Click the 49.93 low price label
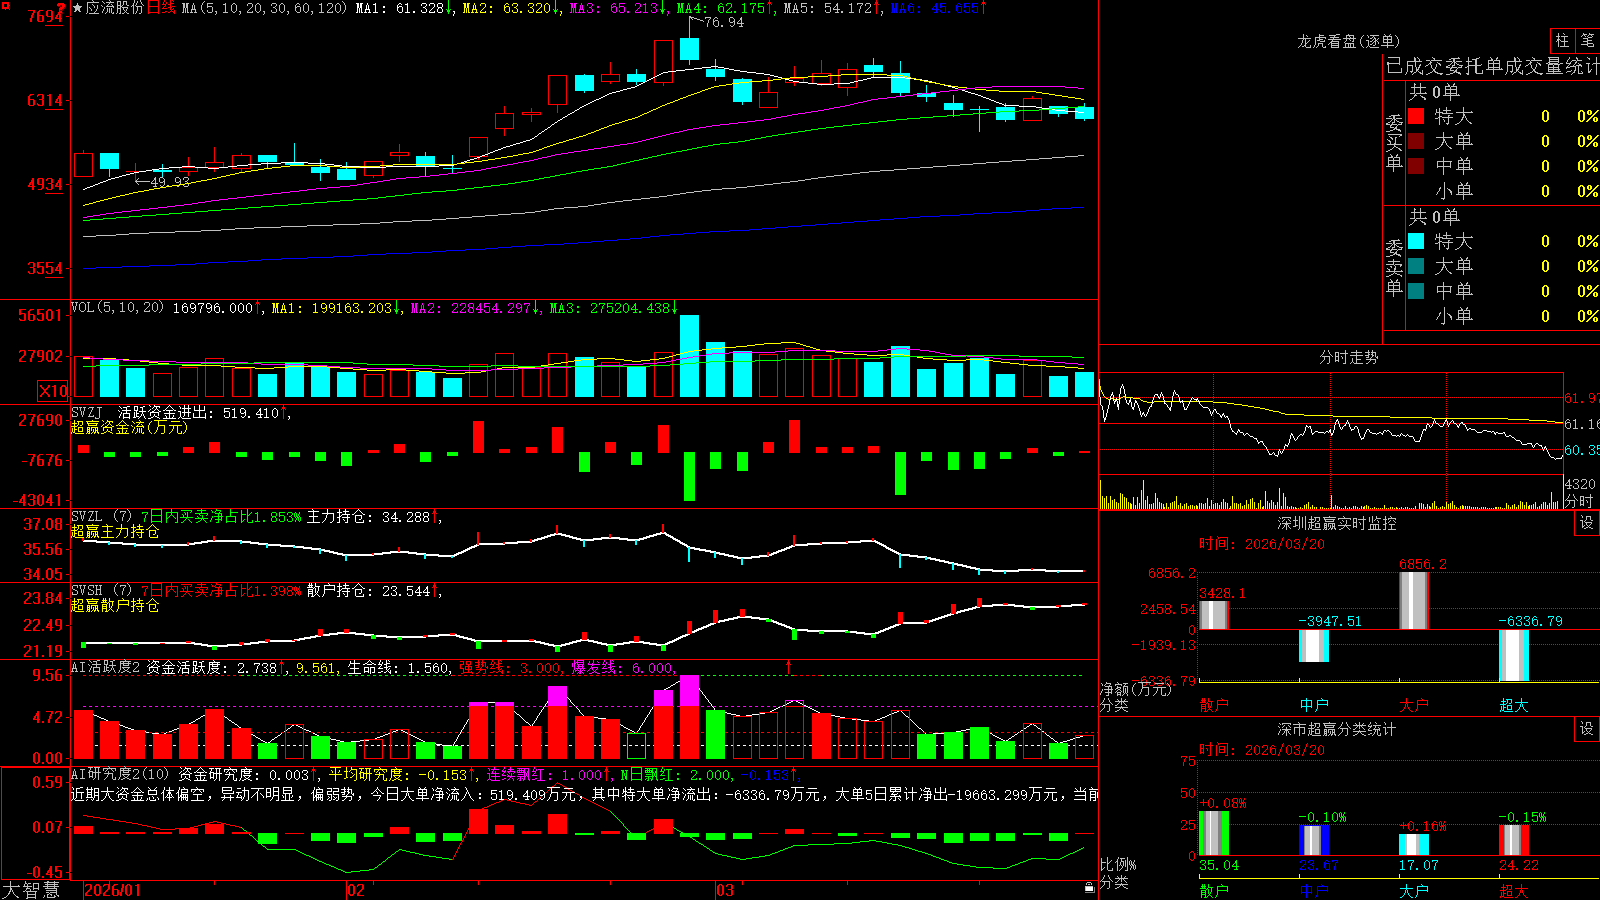This screenshot has width=1600, height=900. [169, 182]
